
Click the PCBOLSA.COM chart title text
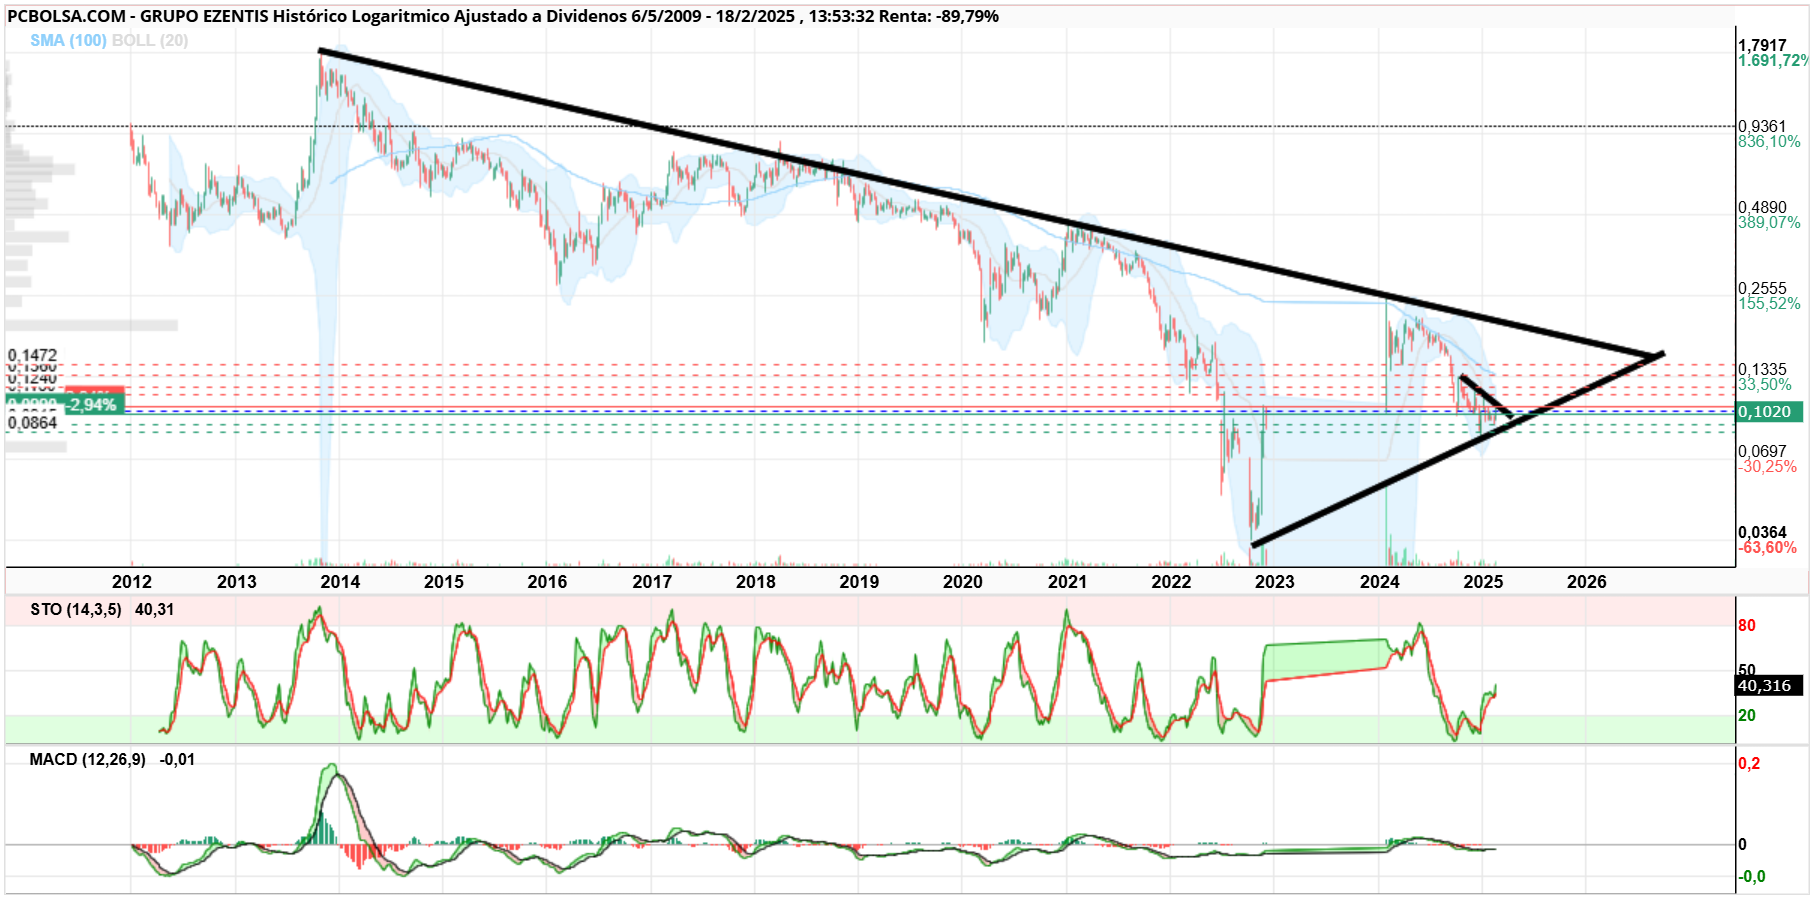(67, 16)
